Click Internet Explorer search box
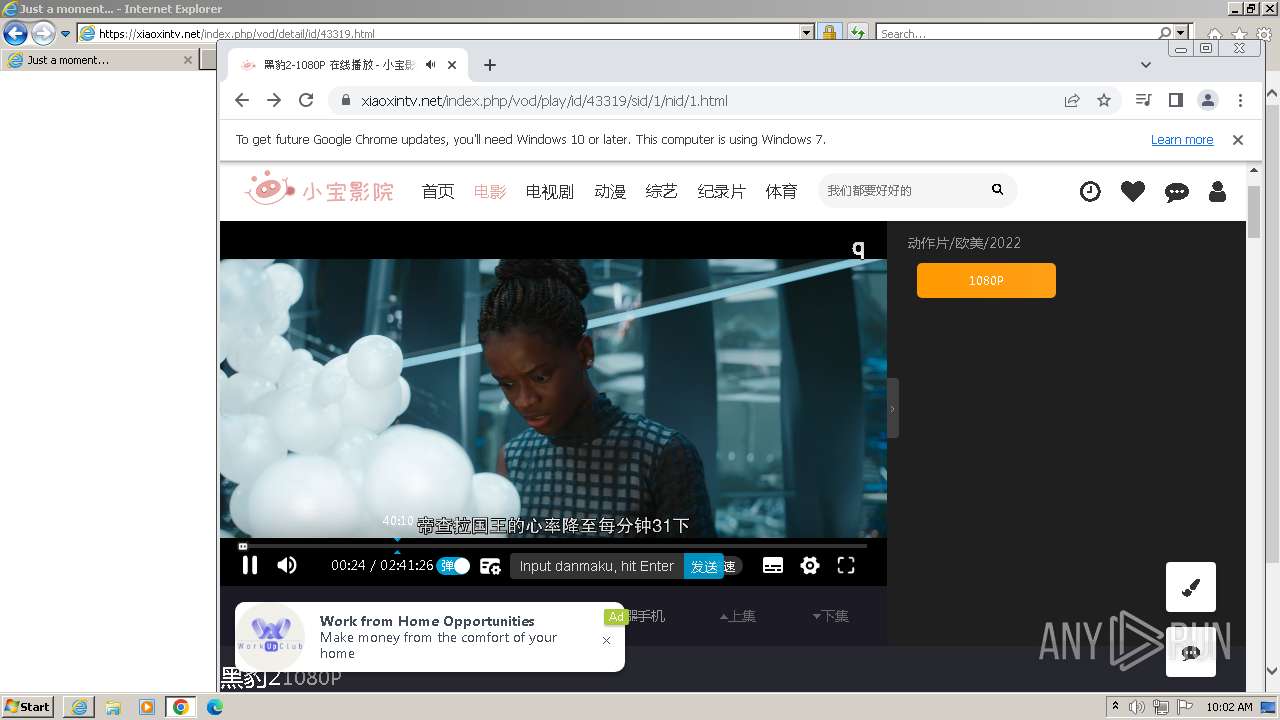 pos(1017,33)
